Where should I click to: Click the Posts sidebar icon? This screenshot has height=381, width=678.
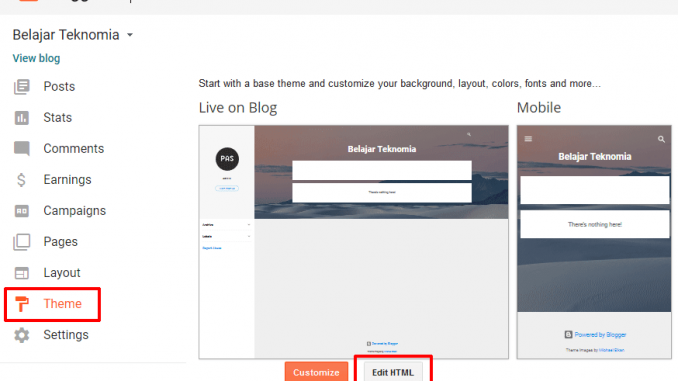pos(22,86)
